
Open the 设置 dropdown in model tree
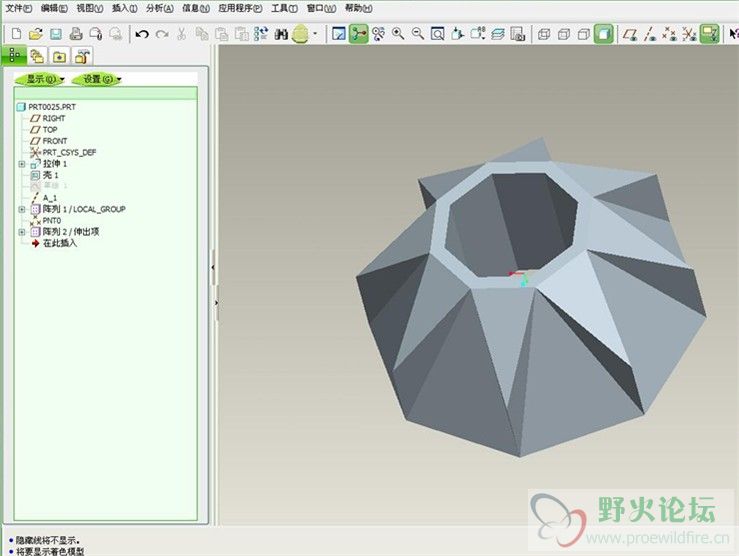point(98,79)
